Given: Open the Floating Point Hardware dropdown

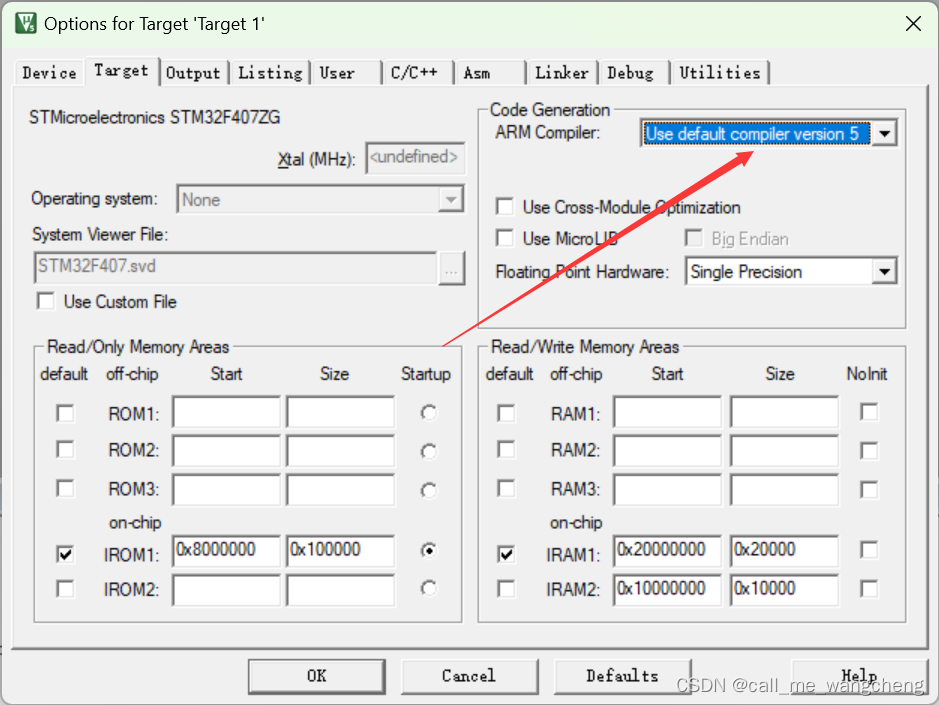Looking at the screenshot, I should pyautogui.click(x=885, y=272).
